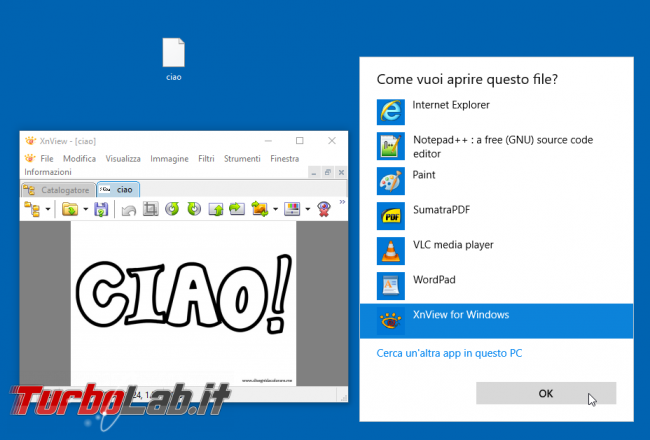The height and width of the screenshot is (440, 650).
Task: Choose VLC media player from the list
Action: click(496, 251)
